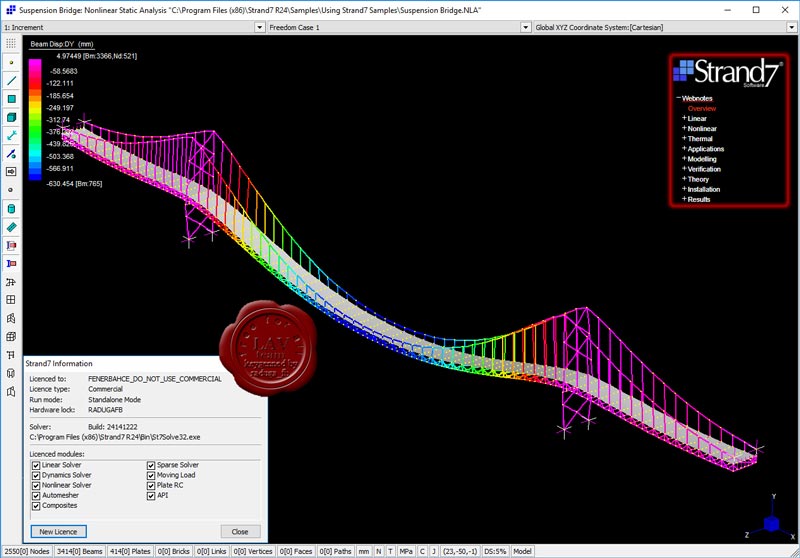Toggle the Linear Solver checkbox
800x558 pixels.
click(x=37, y=465)
